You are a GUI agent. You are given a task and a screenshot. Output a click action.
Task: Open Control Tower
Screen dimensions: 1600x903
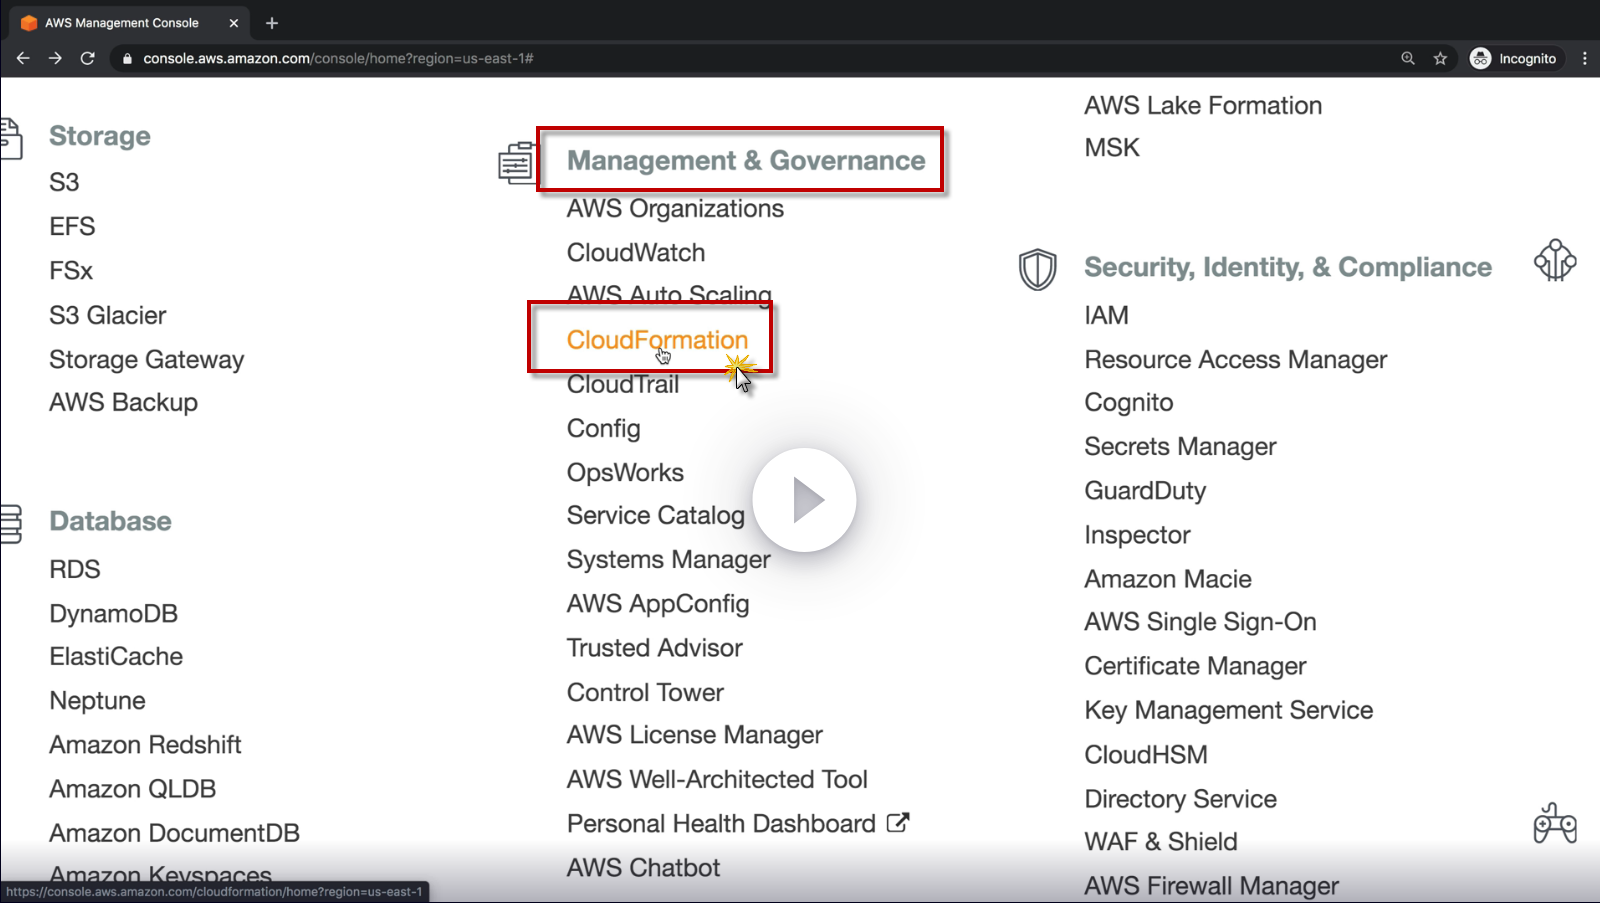point(645,692)
